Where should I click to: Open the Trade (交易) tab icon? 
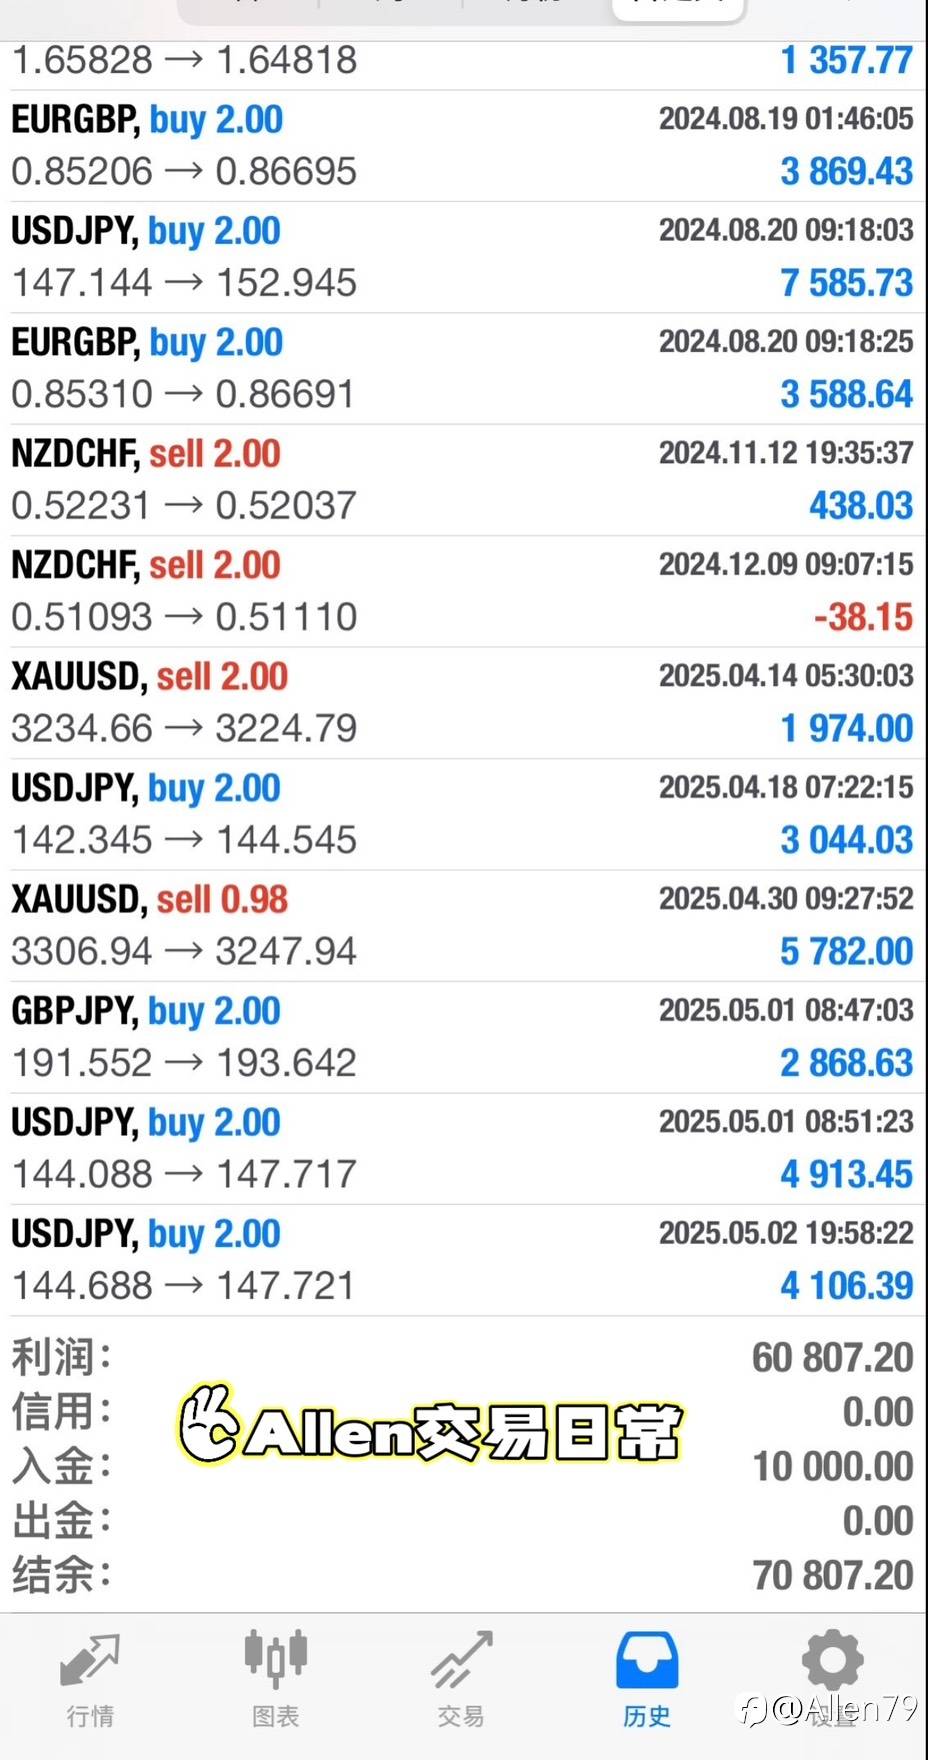(461, 1660)
